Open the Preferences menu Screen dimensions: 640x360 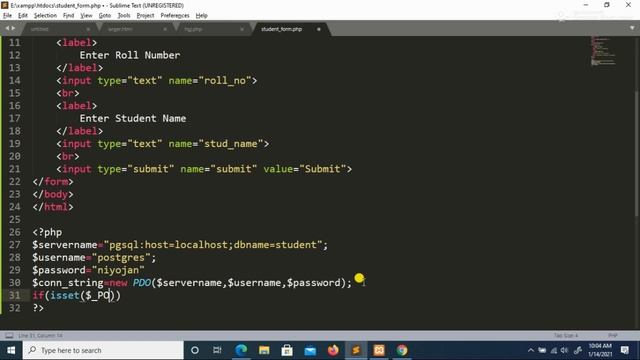[175, 16]
